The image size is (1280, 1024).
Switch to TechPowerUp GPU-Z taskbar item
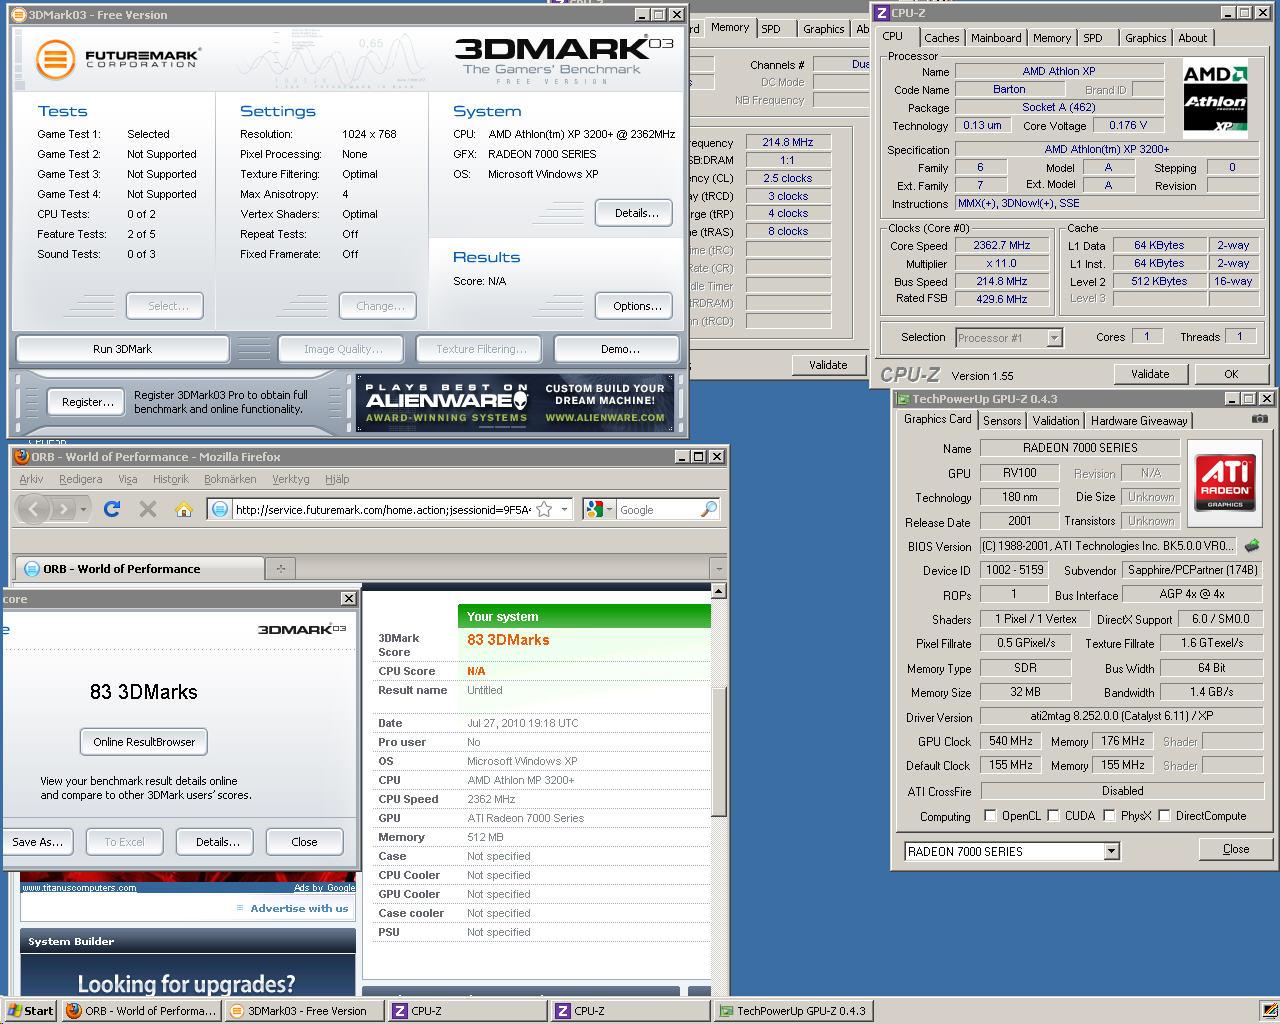point(794,1010)
